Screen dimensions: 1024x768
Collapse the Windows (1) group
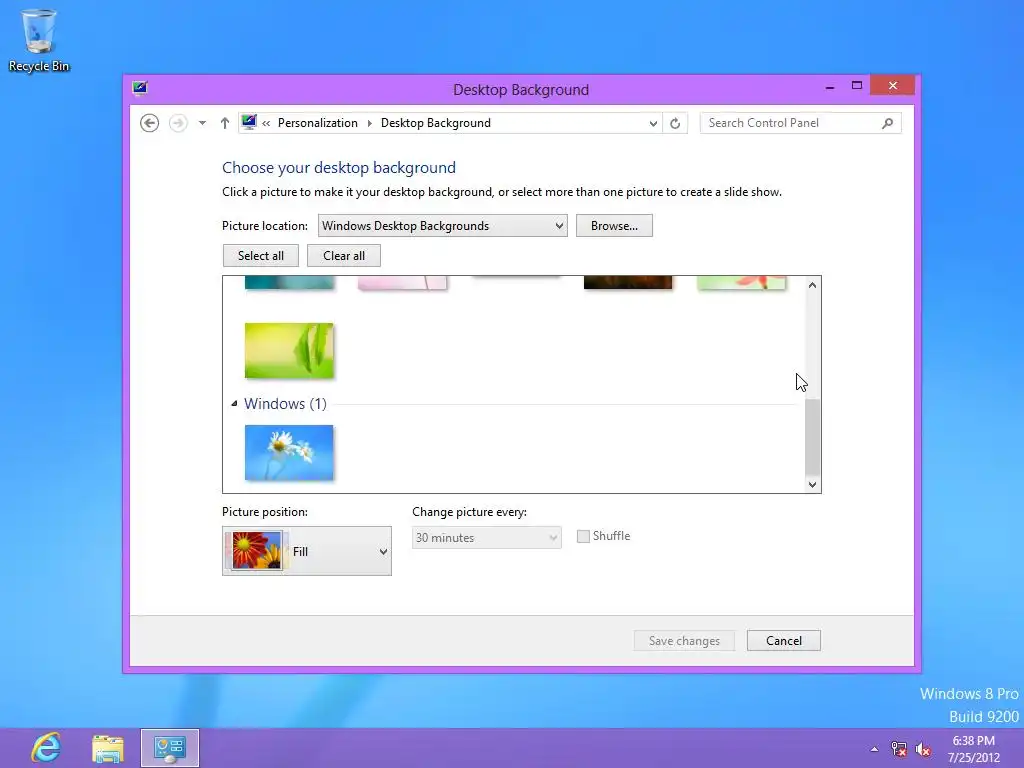coord(234,404)
